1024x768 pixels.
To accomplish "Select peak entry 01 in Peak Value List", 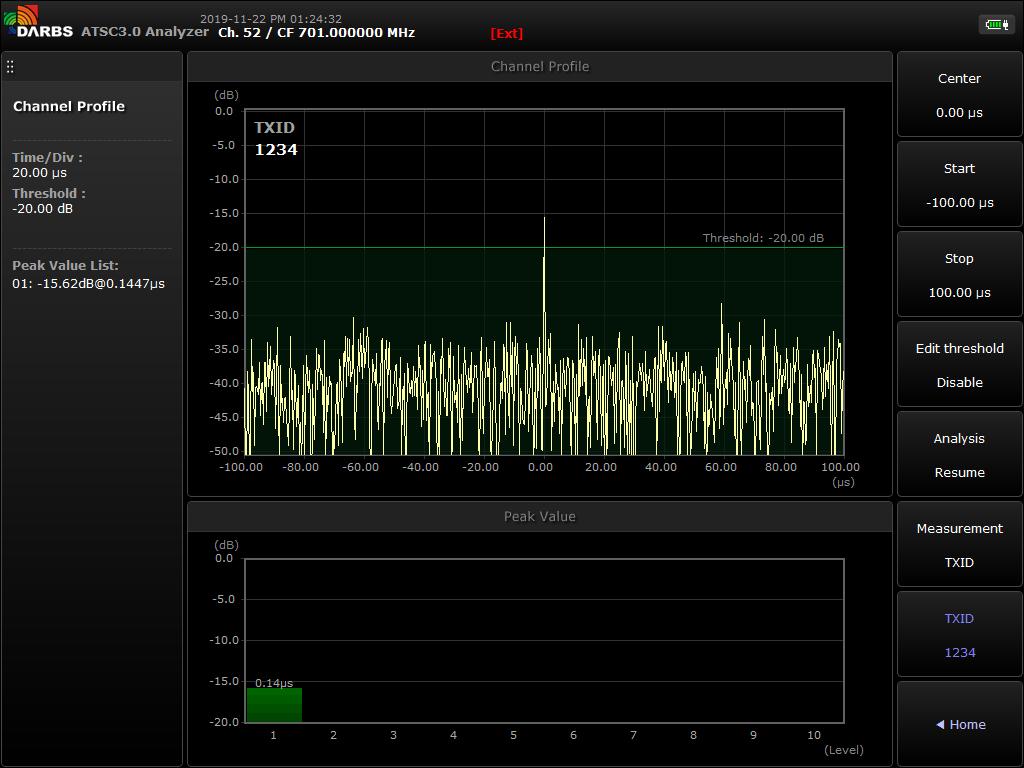I will pos(88,283).
